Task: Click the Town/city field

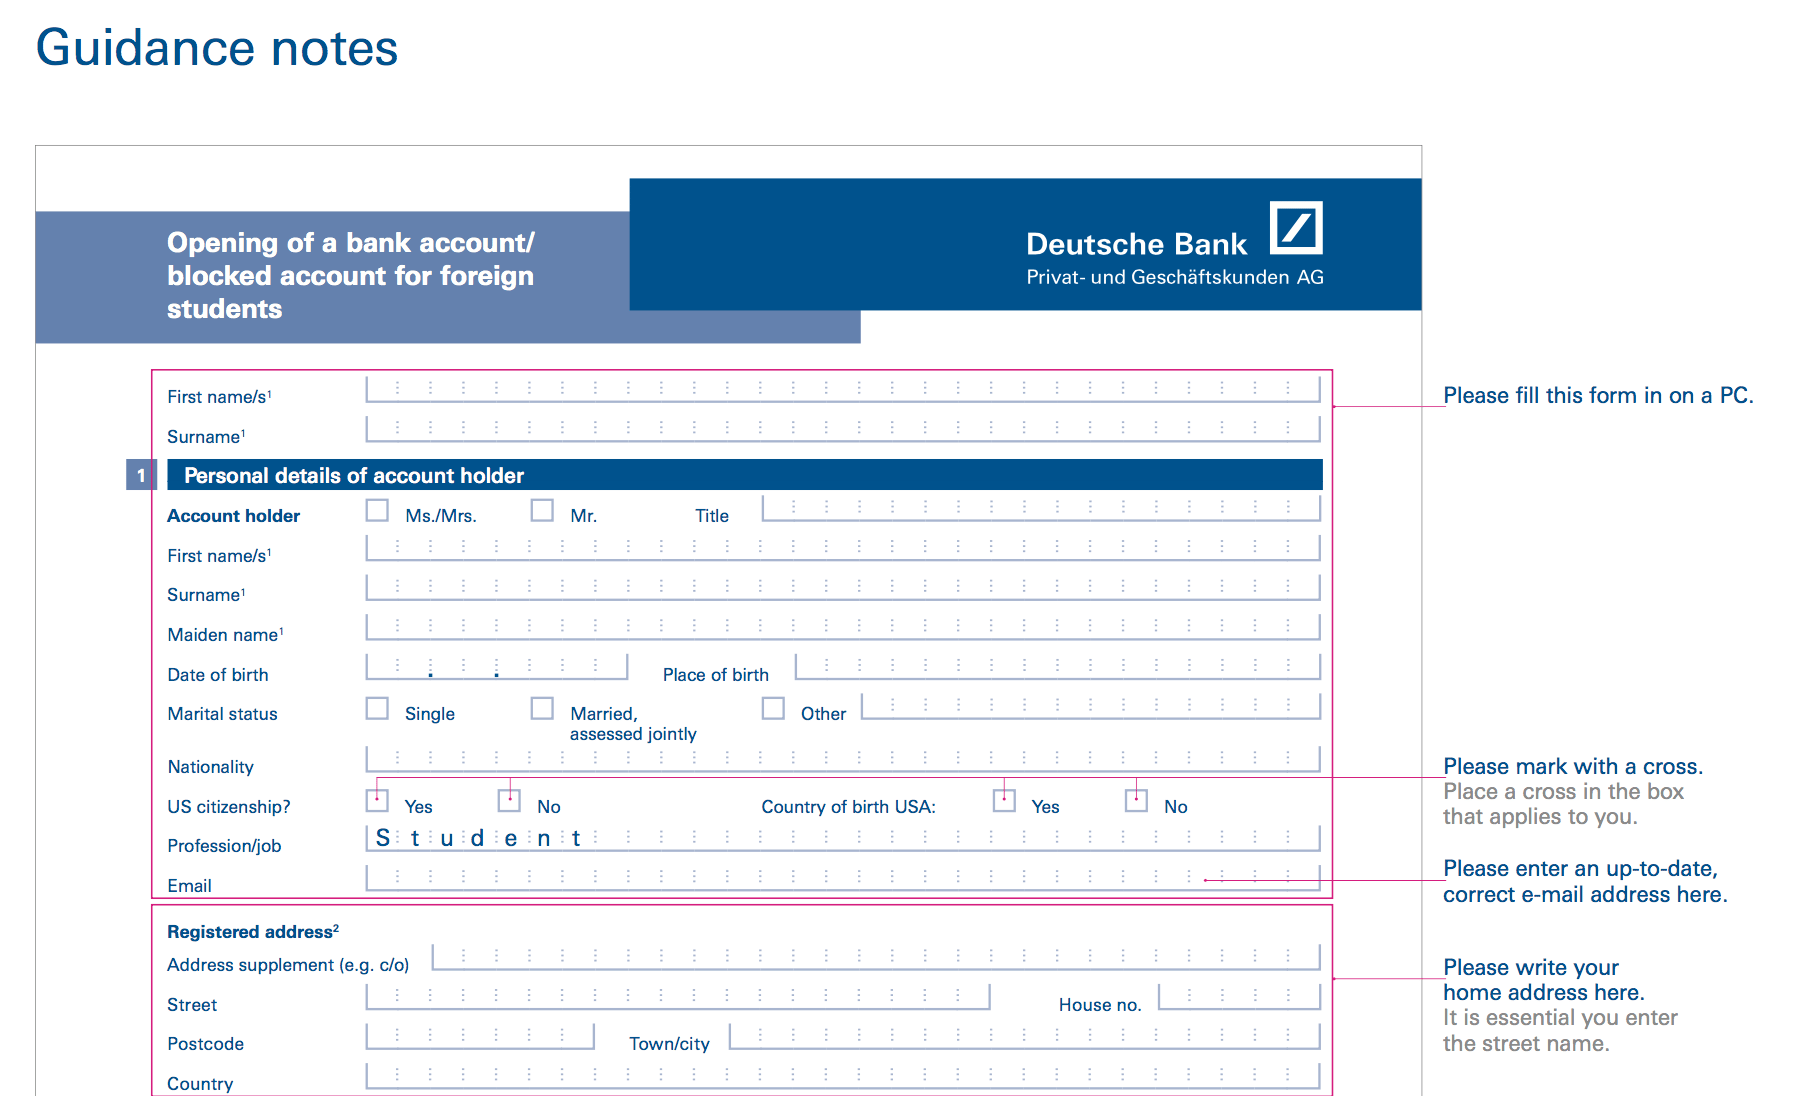Action: point(1025,1036)
